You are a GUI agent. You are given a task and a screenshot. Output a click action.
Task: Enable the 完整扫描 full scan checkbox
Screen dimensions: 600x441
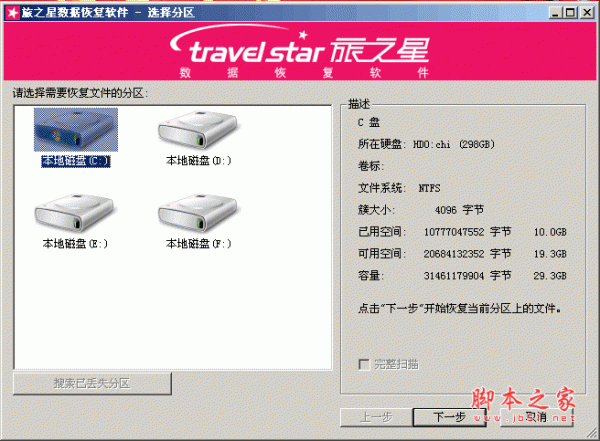tap(364, 364)
